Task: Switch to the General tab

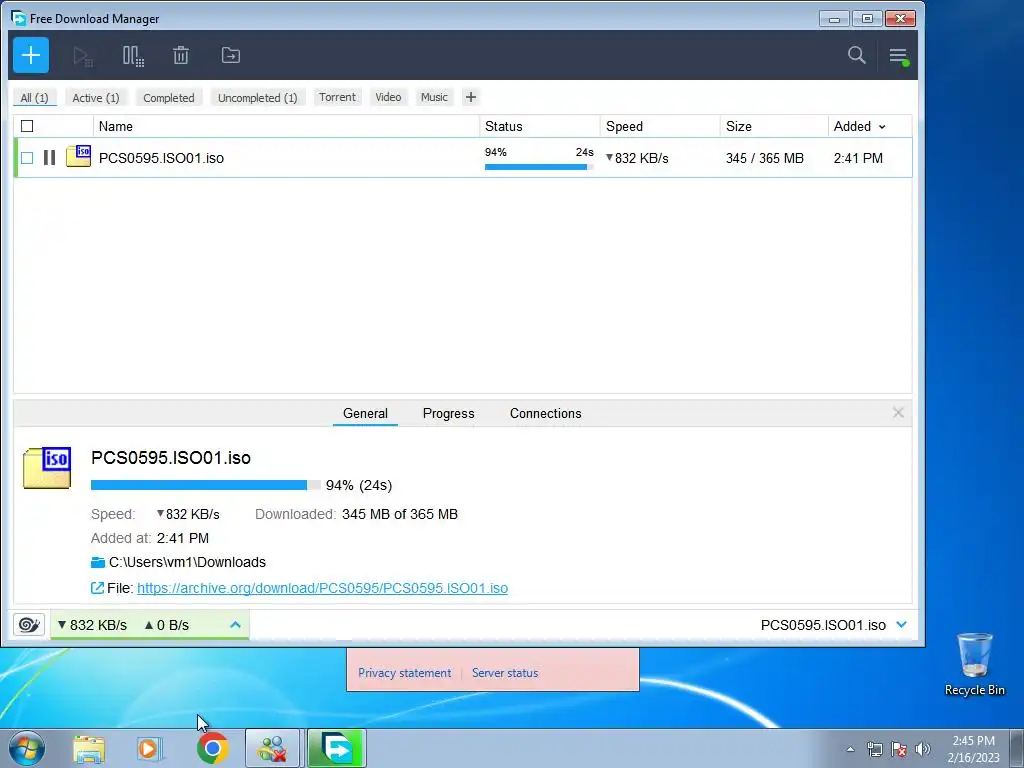Action: 365,413
